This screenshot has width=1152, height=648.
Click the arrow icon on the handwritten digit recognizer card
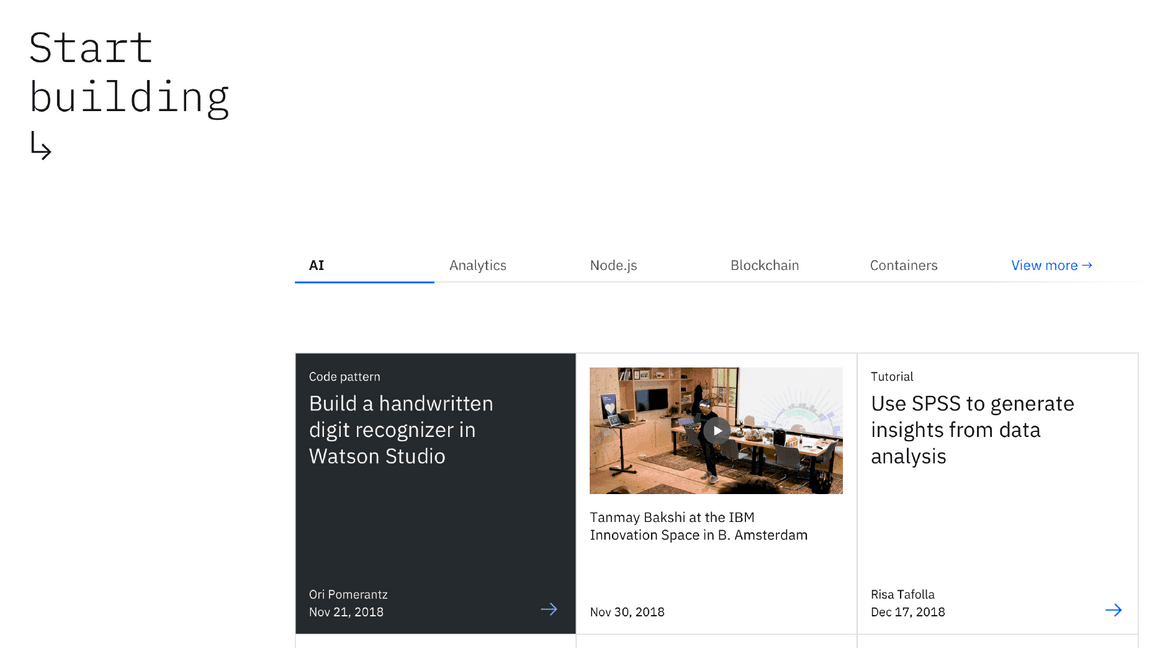[x=549, y=609]
